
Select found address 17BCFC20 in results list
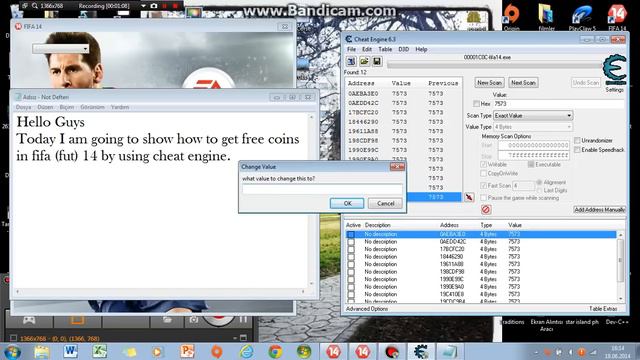tap(404, 112)
